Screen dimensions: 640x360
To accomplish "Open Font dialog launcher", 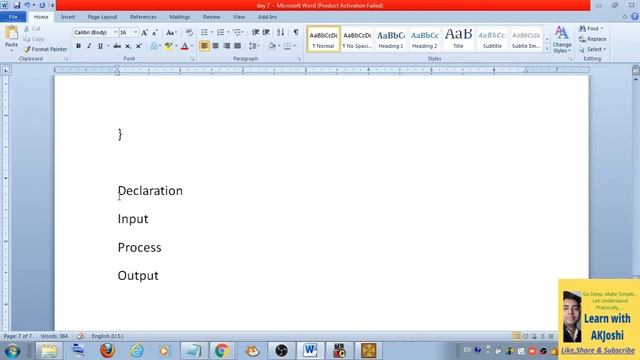I will 193,59.
